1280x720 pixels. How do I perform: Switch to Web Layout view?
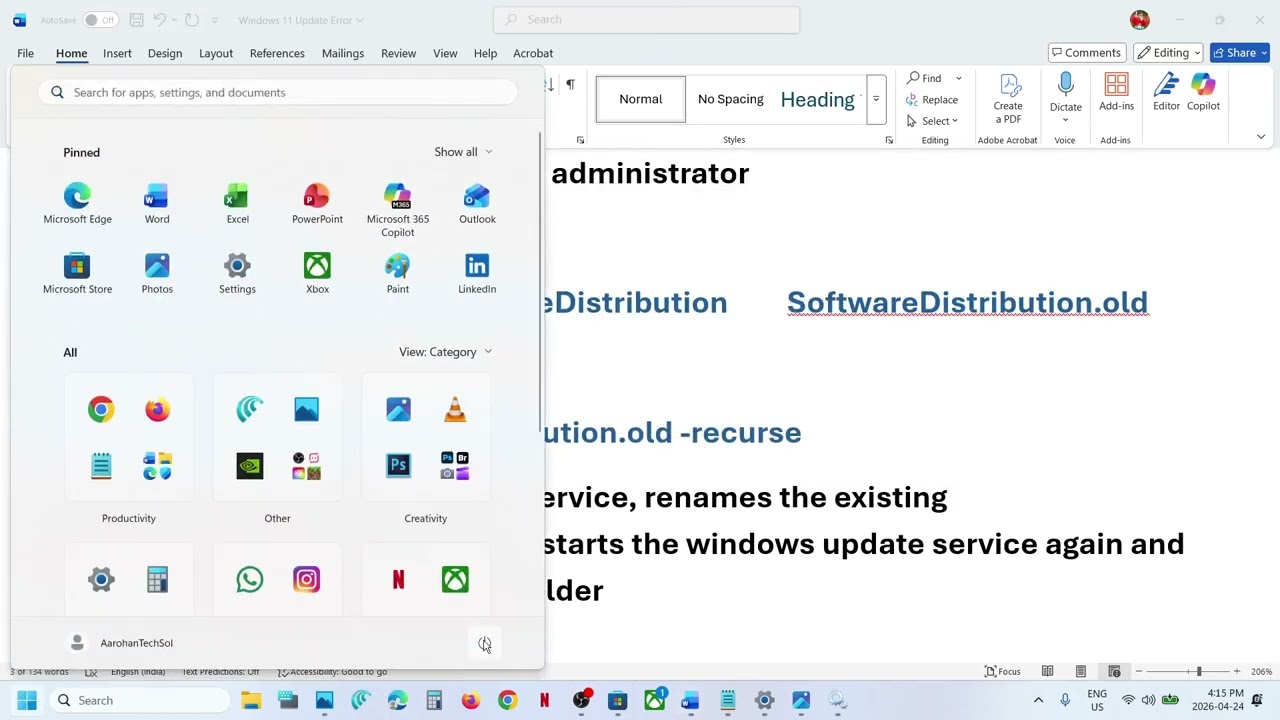1114,671
